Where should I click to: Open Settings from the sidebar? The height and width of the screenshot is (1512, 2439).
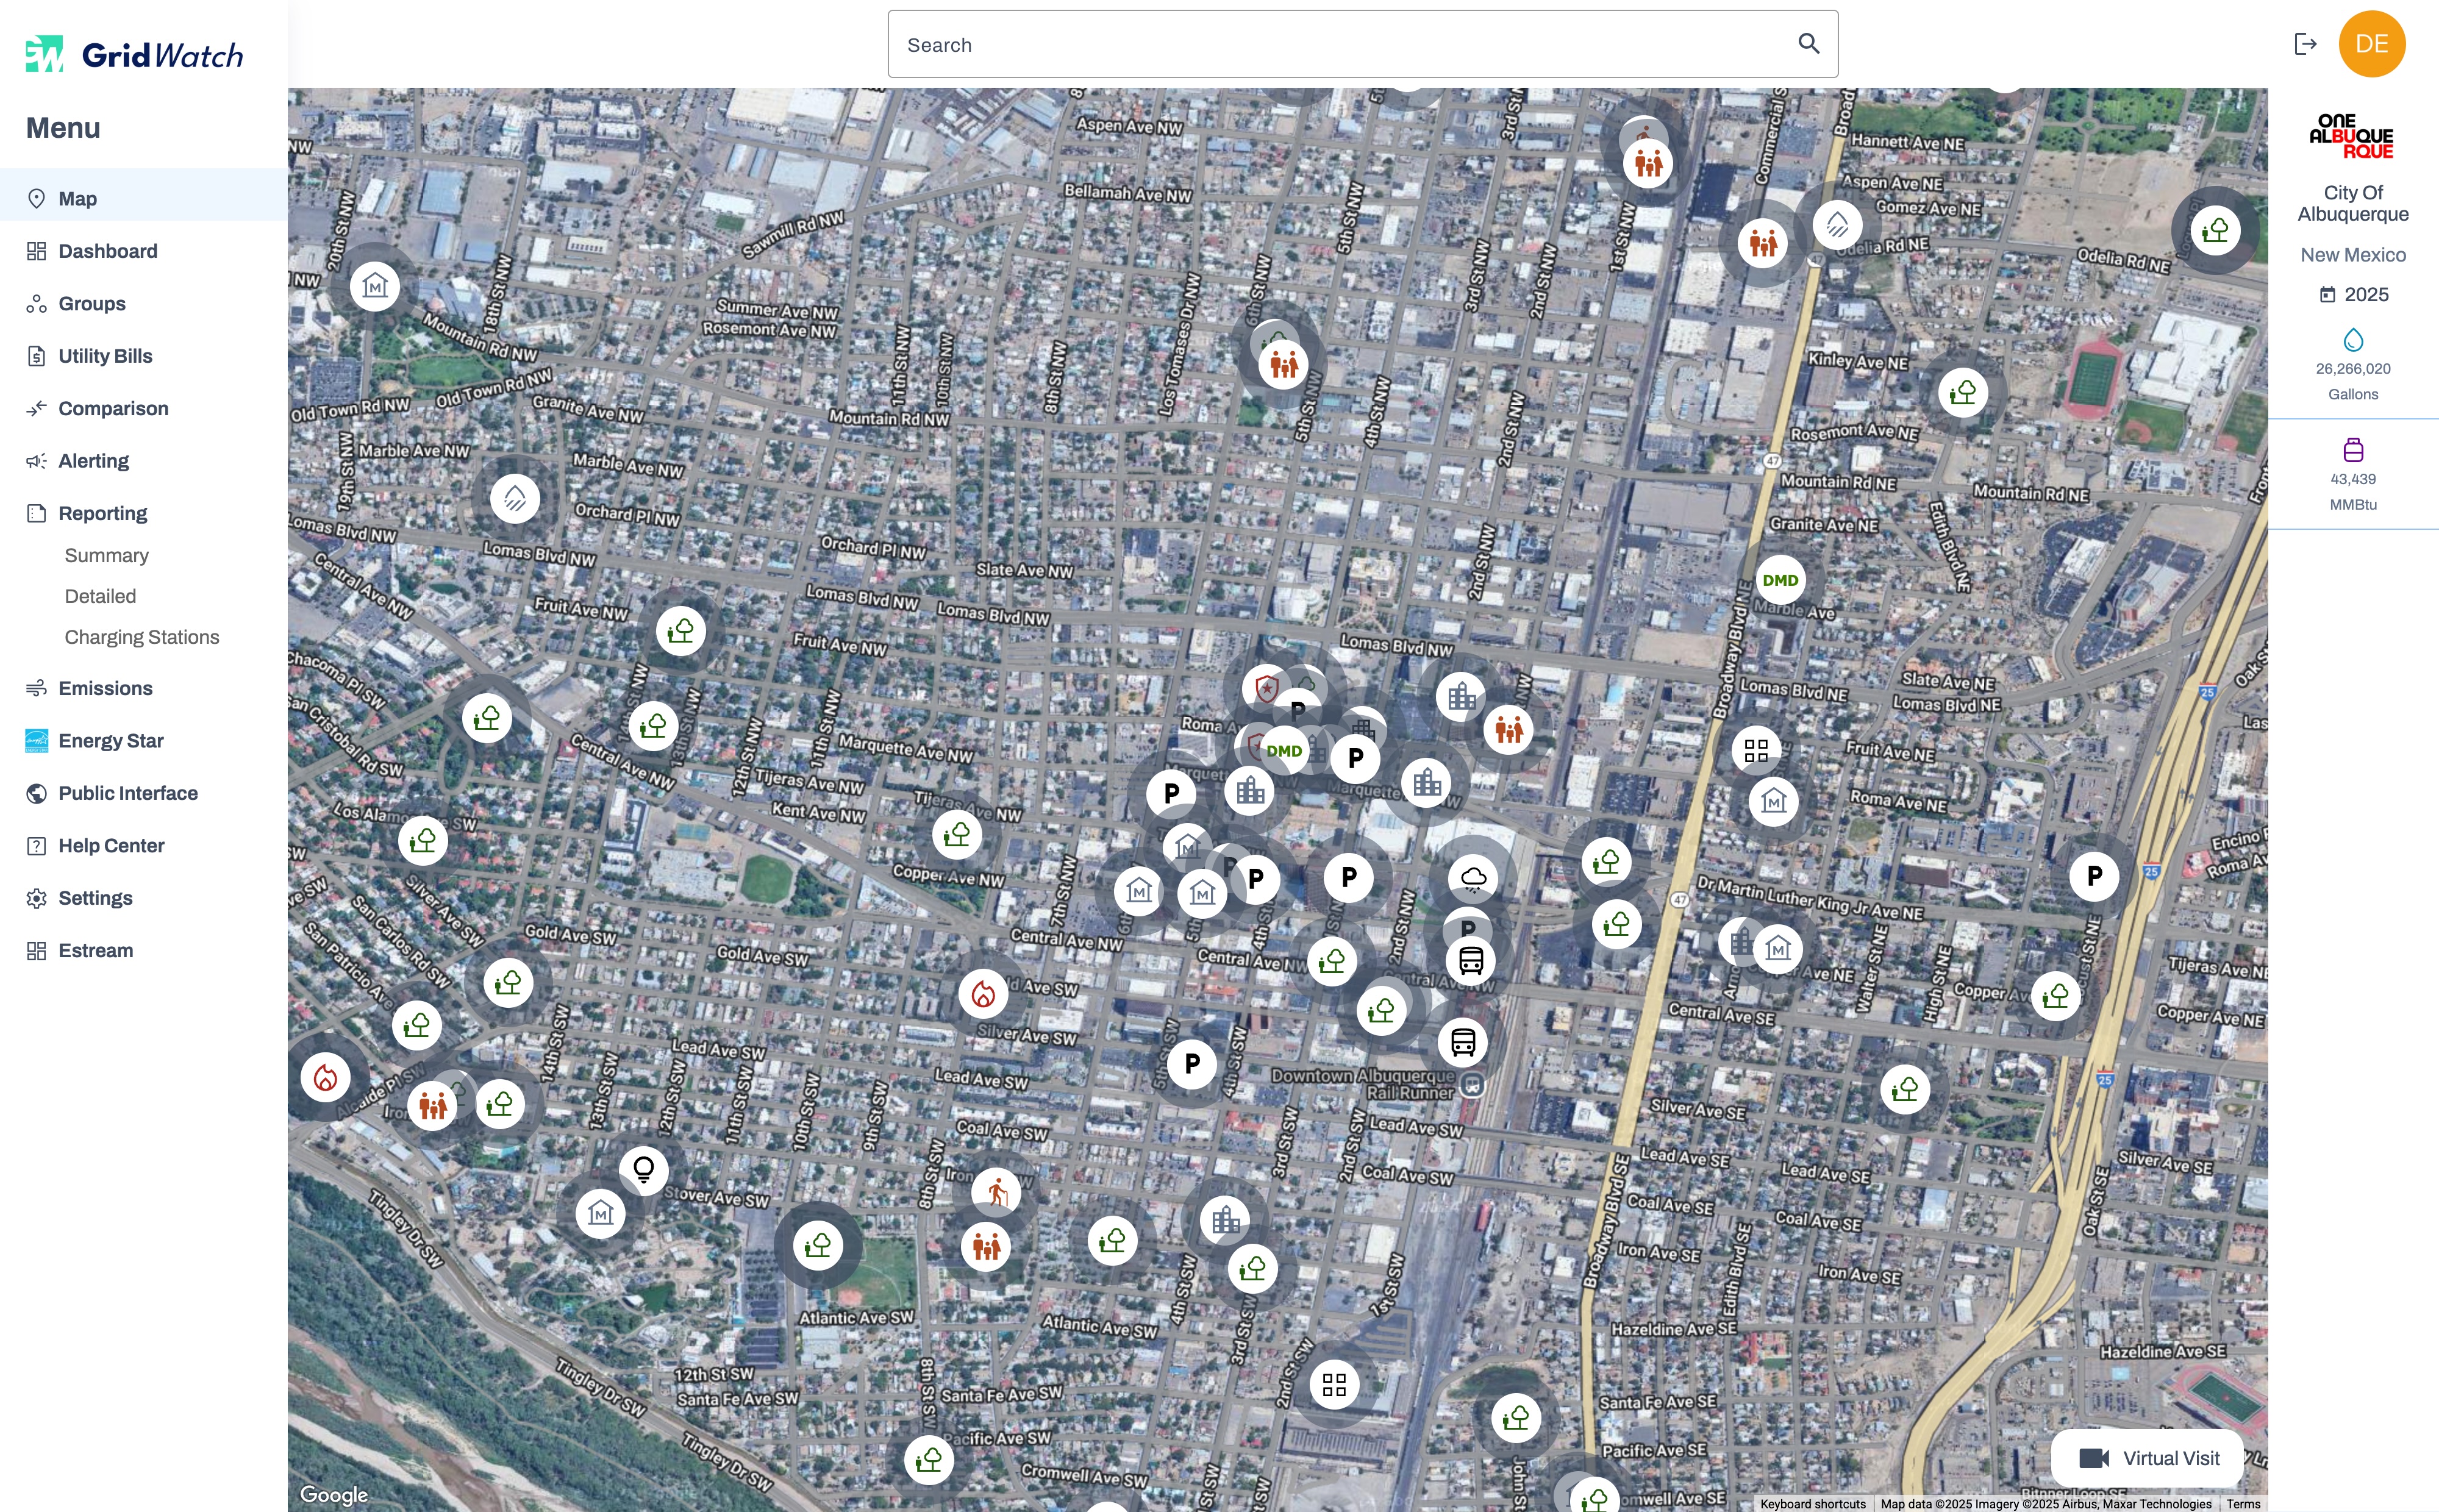tap(144, 898)
